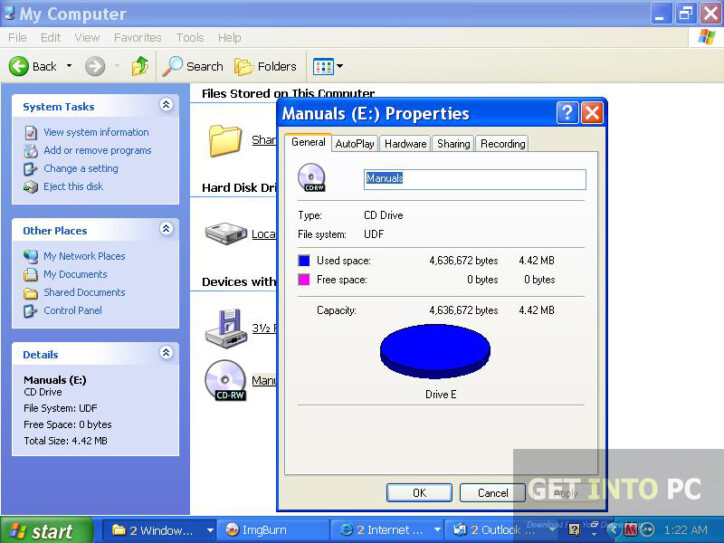The image size is (724, 543).
Task: Click the magenta Free space swatch
Action: 304,279
